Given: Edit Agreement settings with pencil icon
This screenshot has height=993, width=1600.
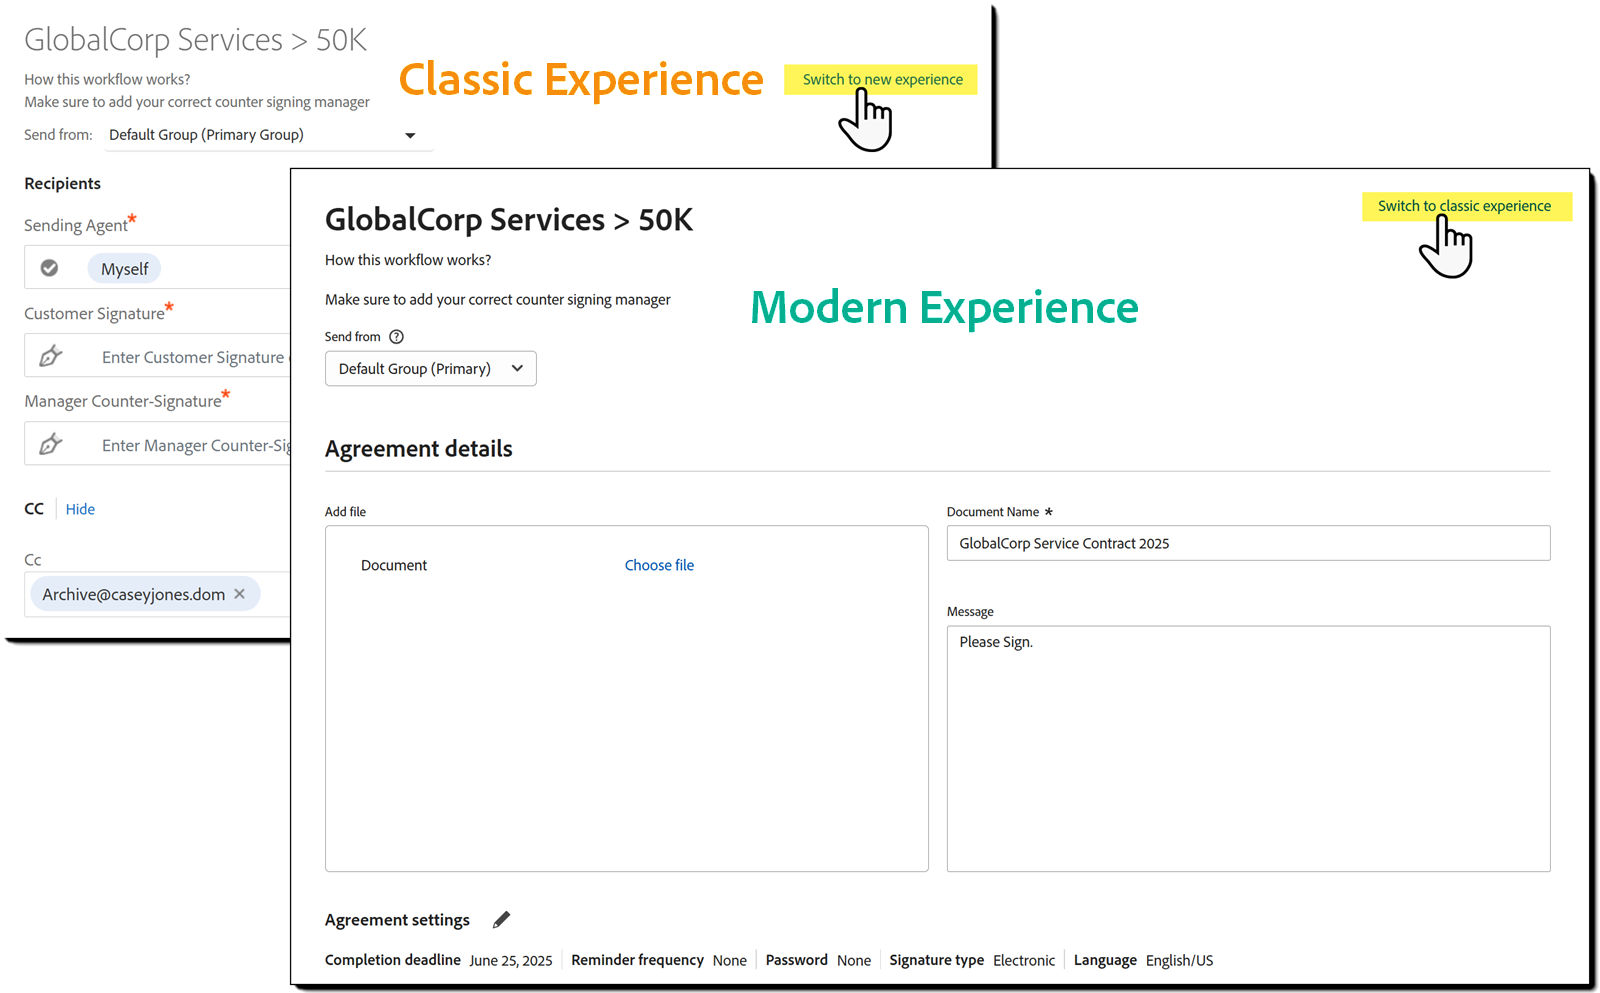Looking at the screenshot, I should pos(501,919).
